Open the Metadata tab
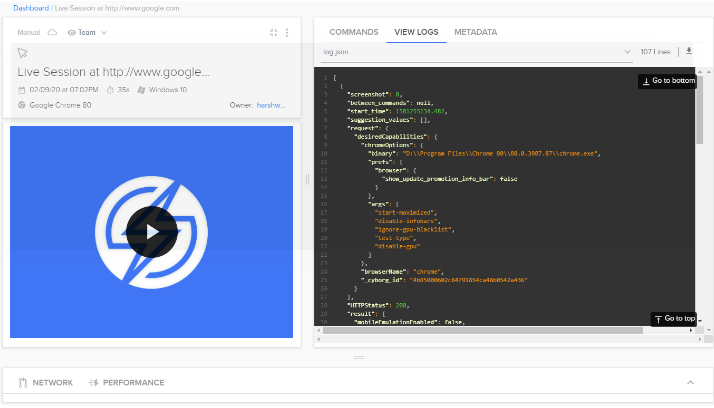The width and height of the screenshot is (714, 408). pyautogui.click(x=475, y=32)
